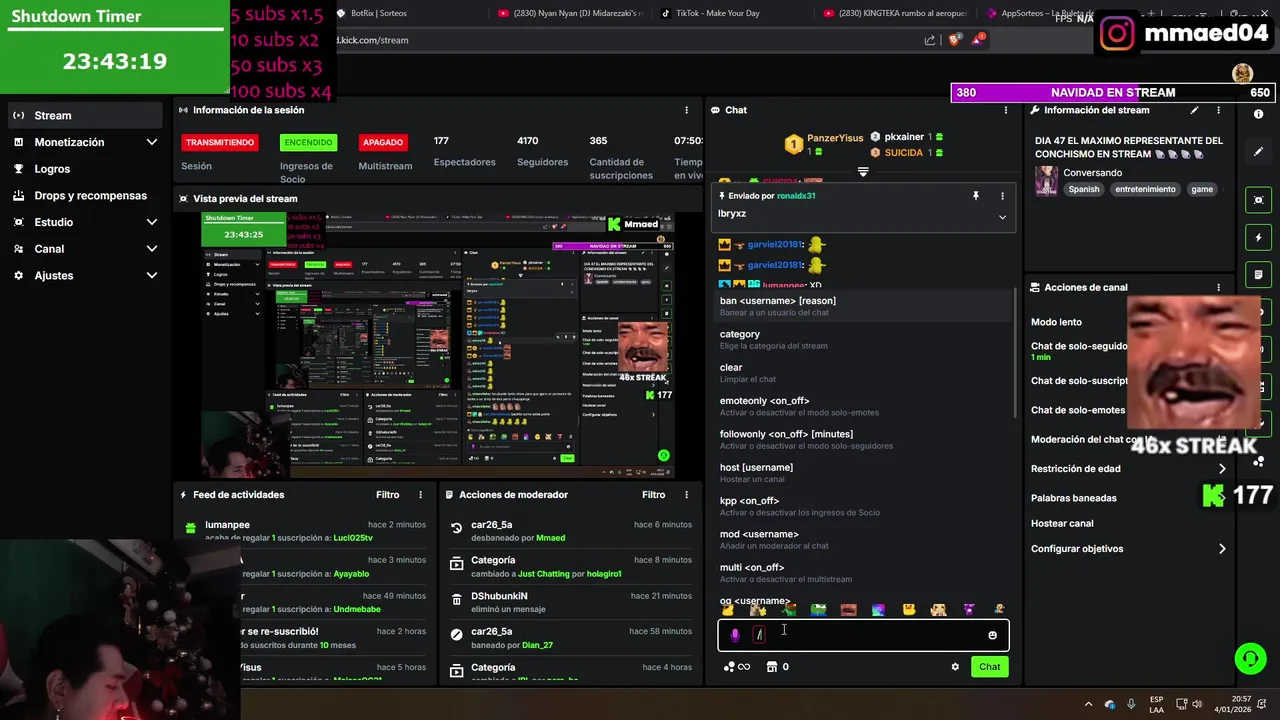1280x720 pixels.
Task: Open the emoji picker in chat input
Action: (x=992, y=635)
